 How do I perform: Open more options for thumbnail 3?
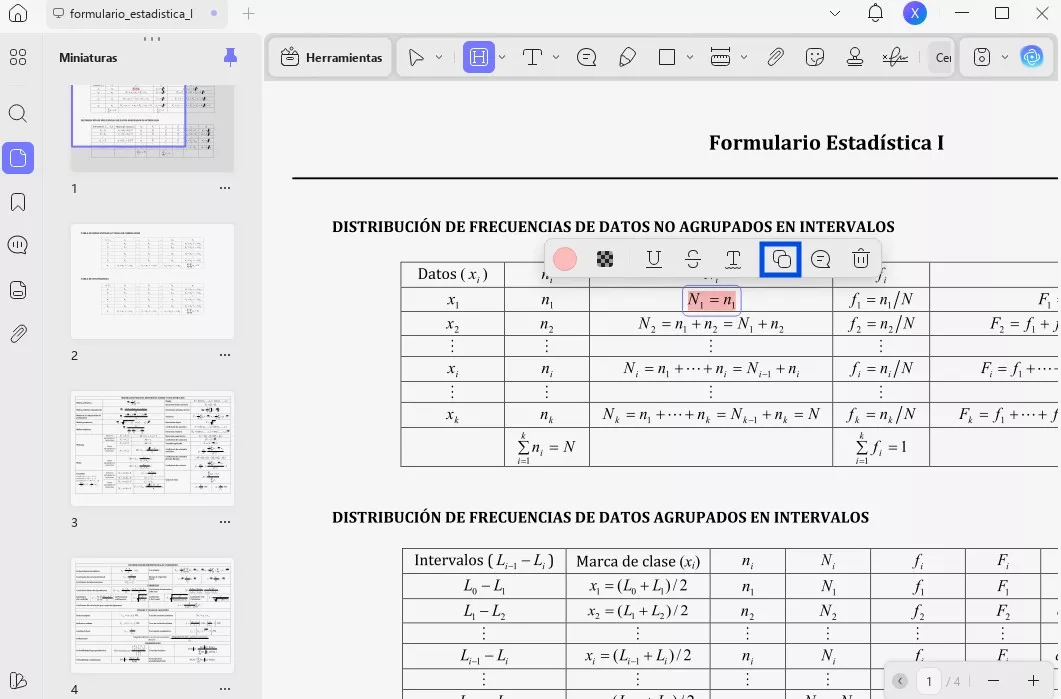225,522
